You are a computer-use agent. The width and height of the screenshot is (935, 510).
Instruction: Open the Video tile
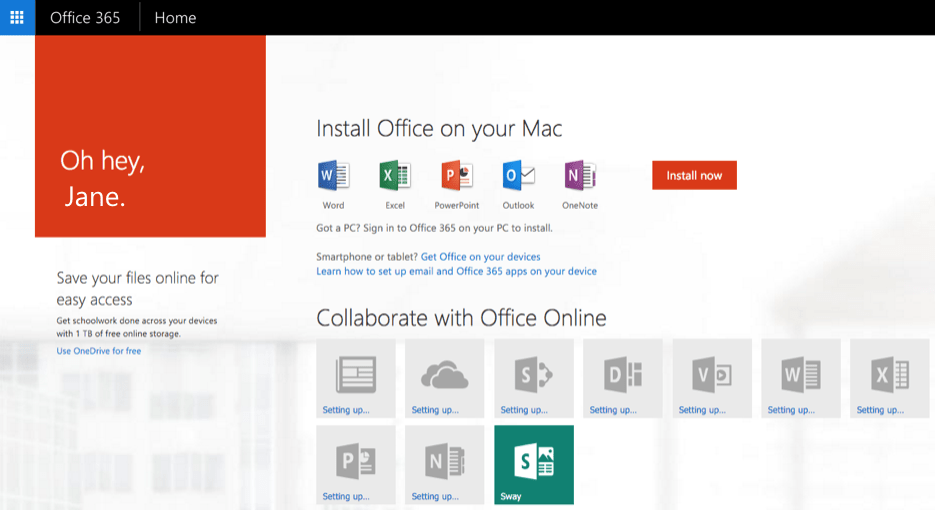712,378
